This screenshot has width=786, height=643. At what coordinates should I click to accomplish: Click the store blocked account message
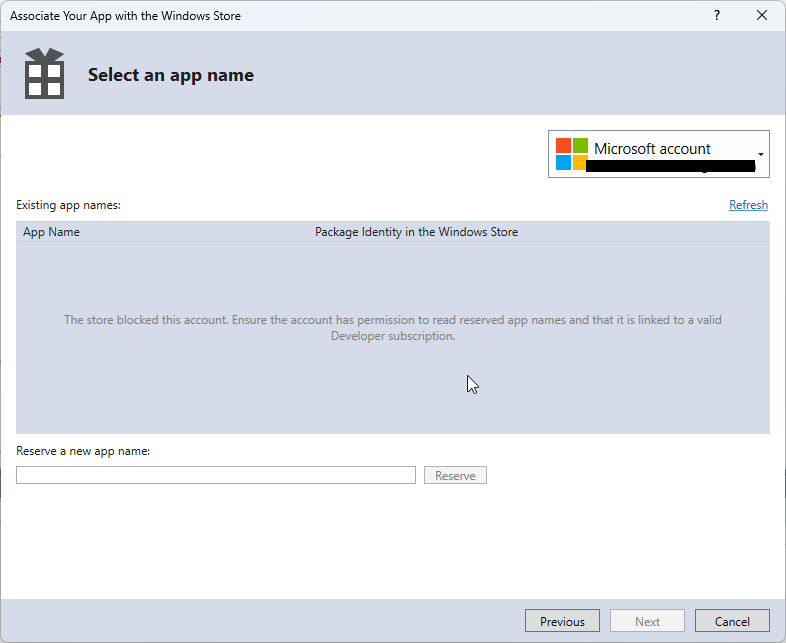[392, 328]
